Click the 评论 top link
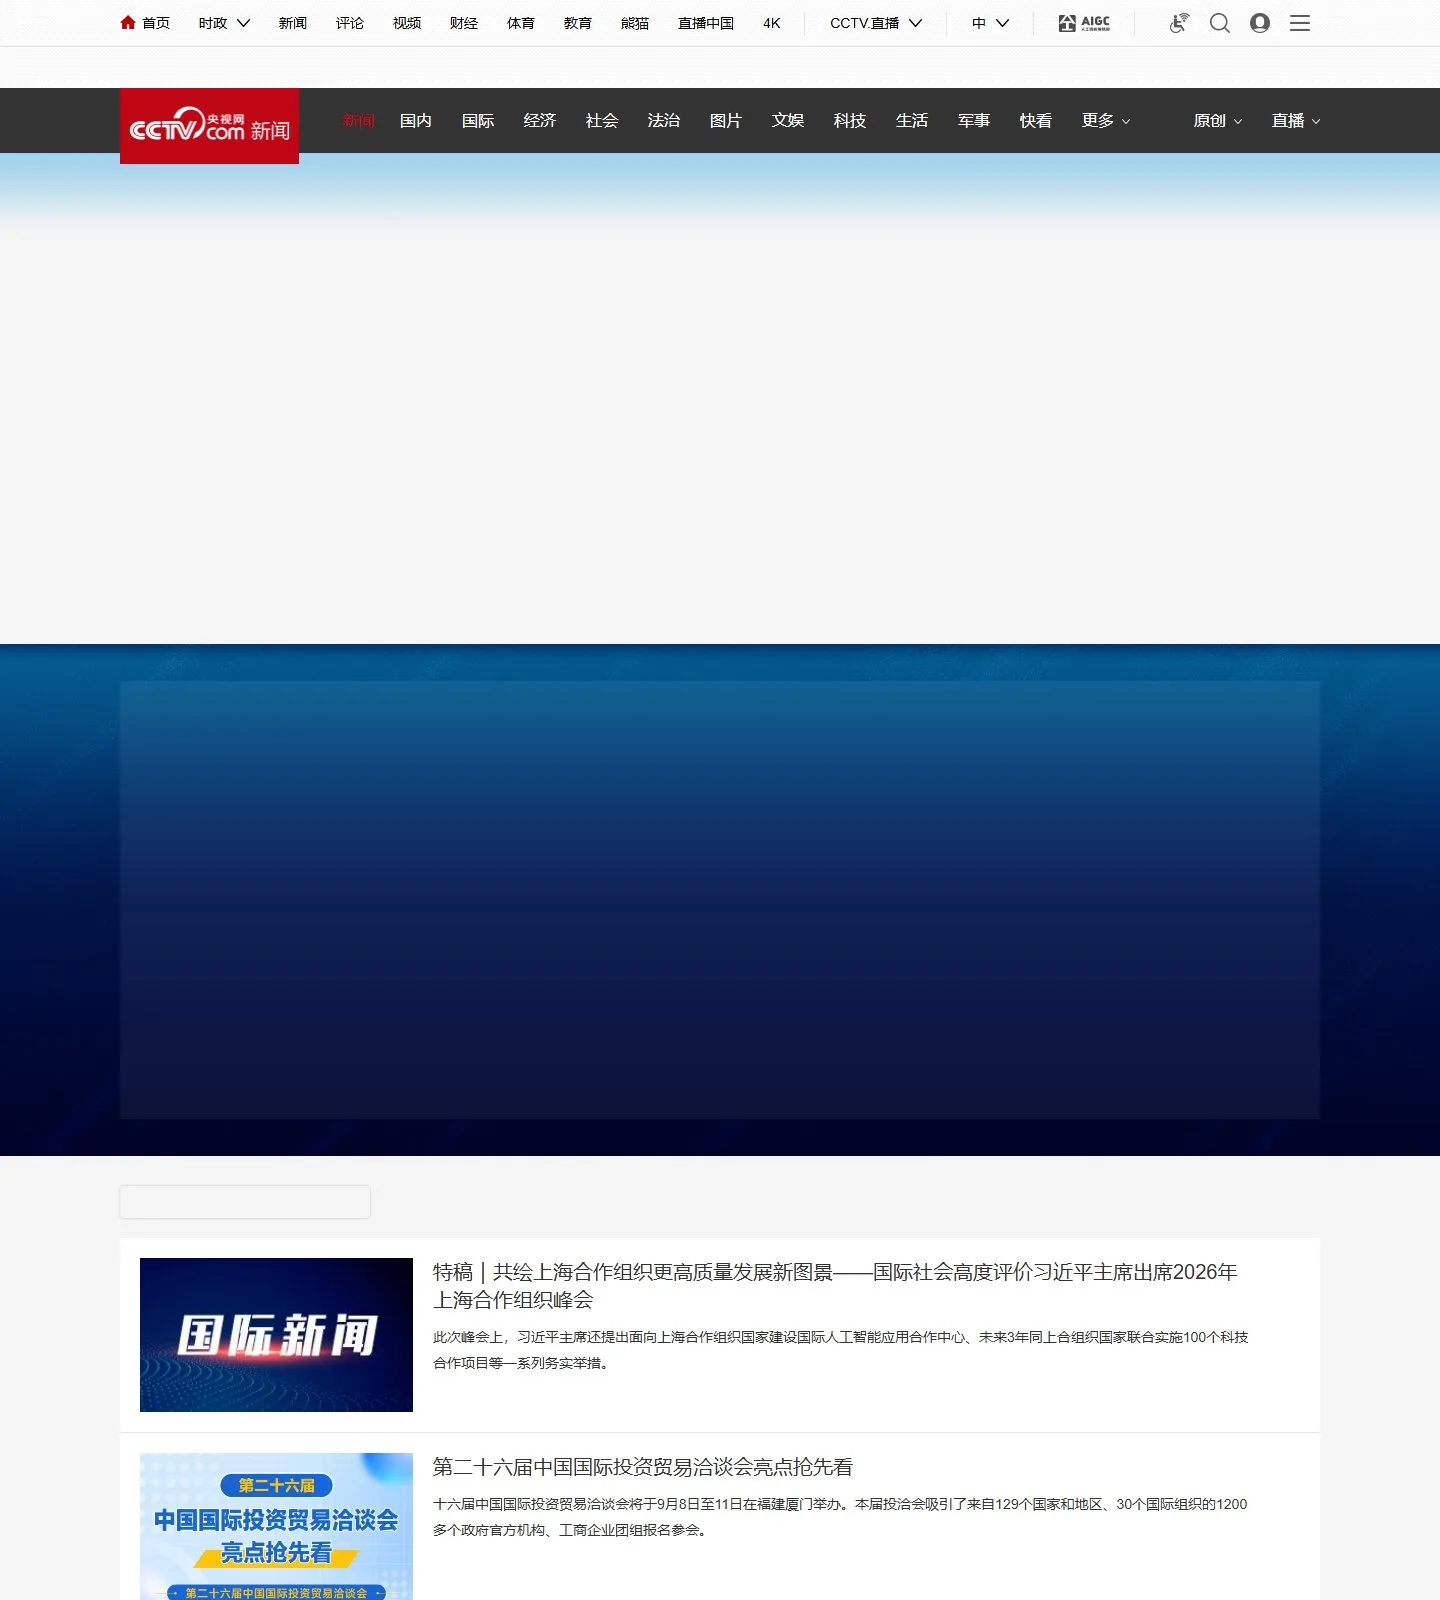The width and height of the screenshot is (1440, 1600). pyautogui.click(x=350, y=23)
